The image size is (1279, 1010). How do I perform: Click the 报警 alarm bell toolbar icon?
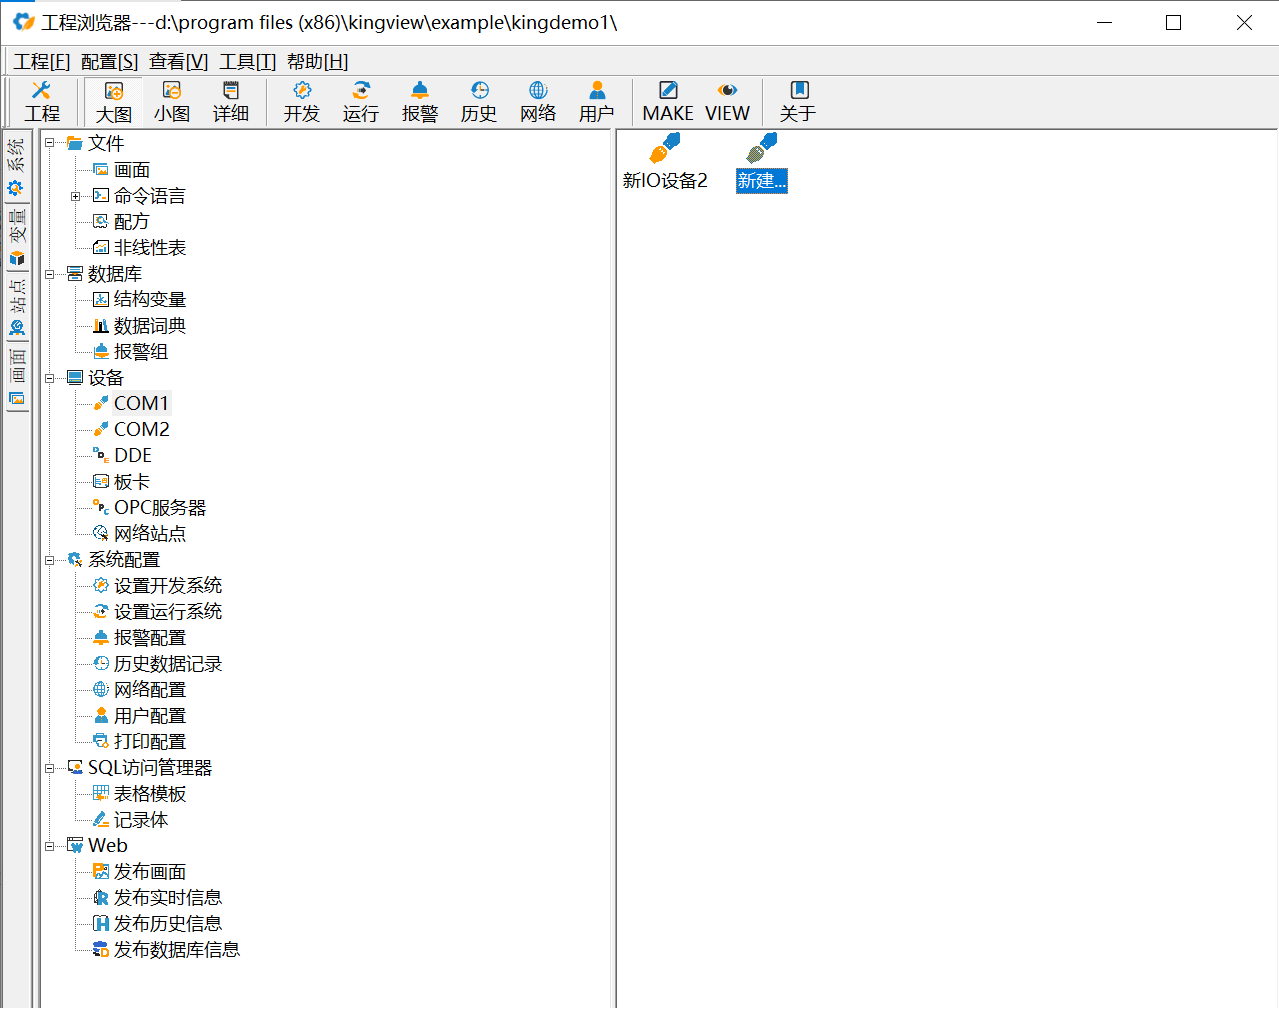click(x=420, y=102)
